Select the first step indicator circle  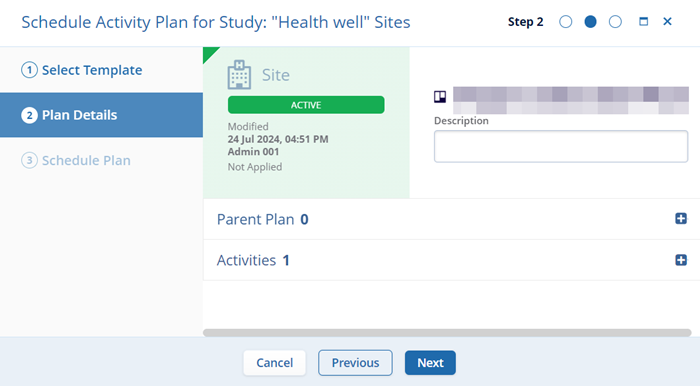566,21
